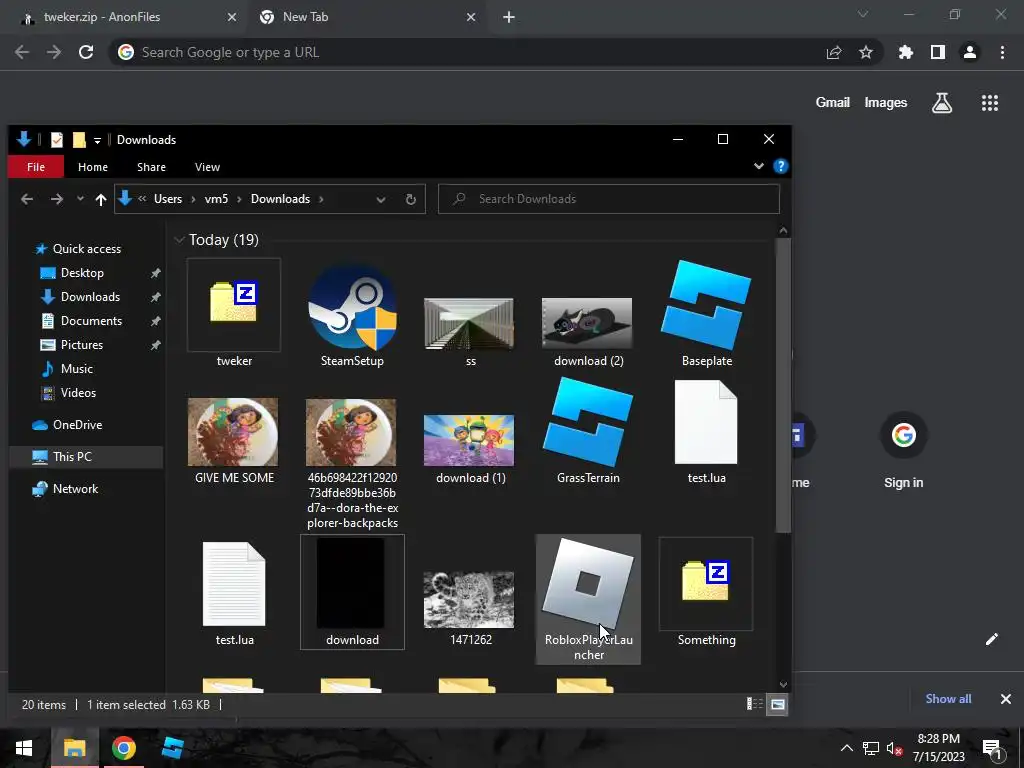Open address bar history dropdown
The image size is (1024, 768).
click(x=381, y=199)
